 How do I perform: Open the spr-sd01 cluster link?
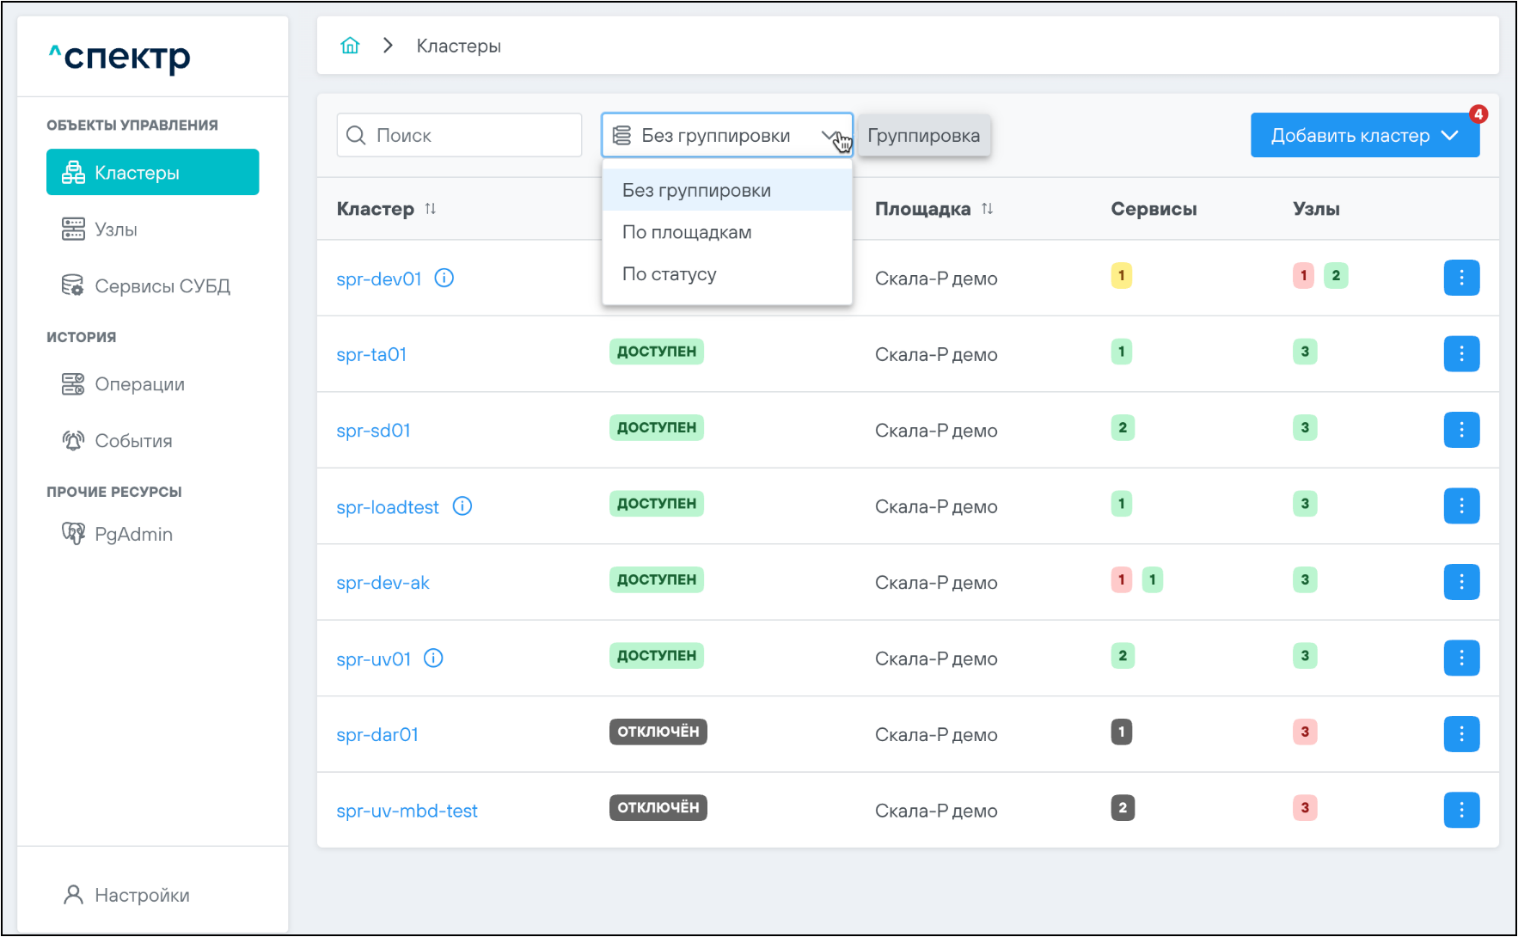point(373,431)
